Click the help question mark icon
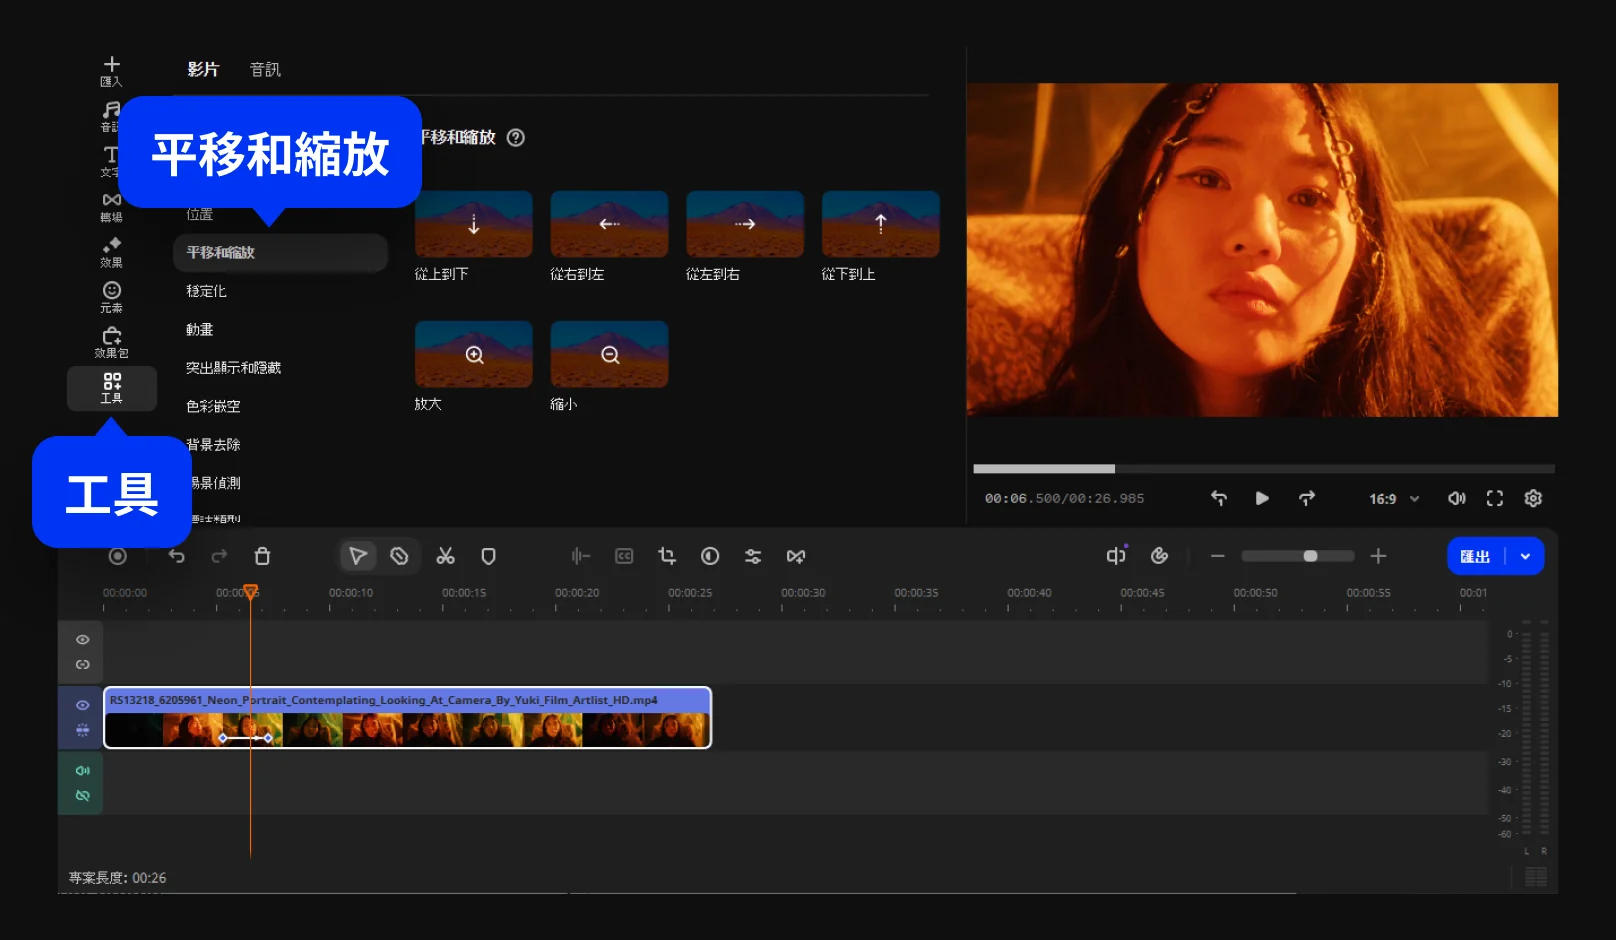1616x940 pixels. click(516, 138)
